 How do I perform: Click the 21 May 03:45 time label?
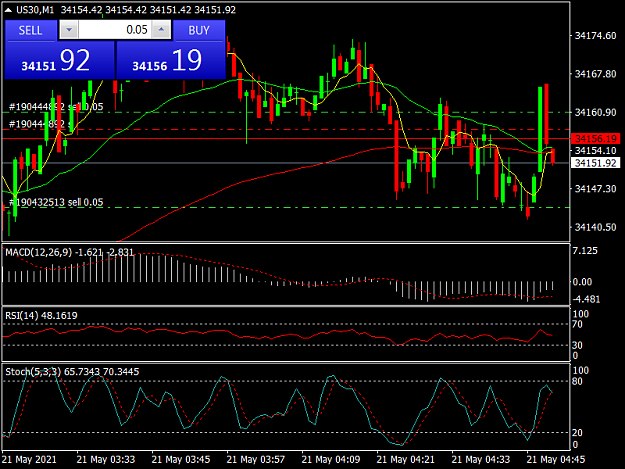181,459
